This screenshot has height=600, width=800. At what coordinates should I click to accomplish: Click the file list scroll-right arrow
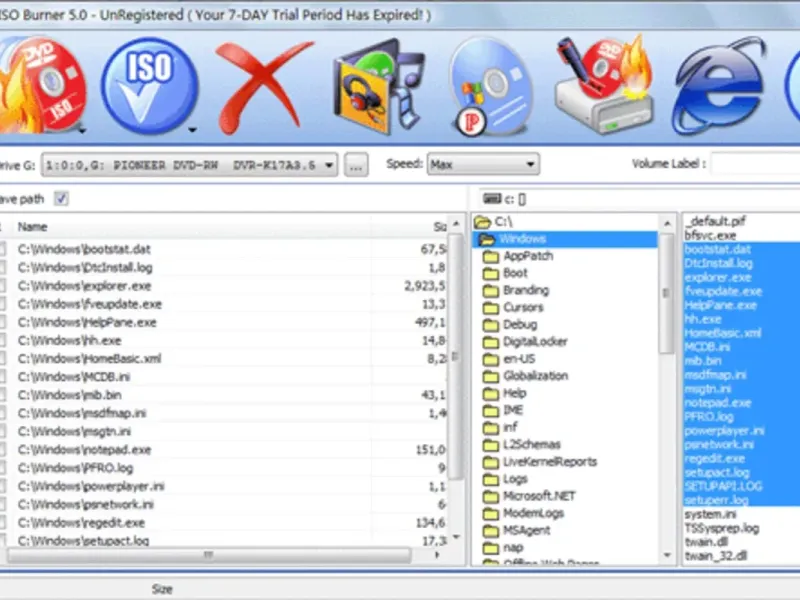437,555
